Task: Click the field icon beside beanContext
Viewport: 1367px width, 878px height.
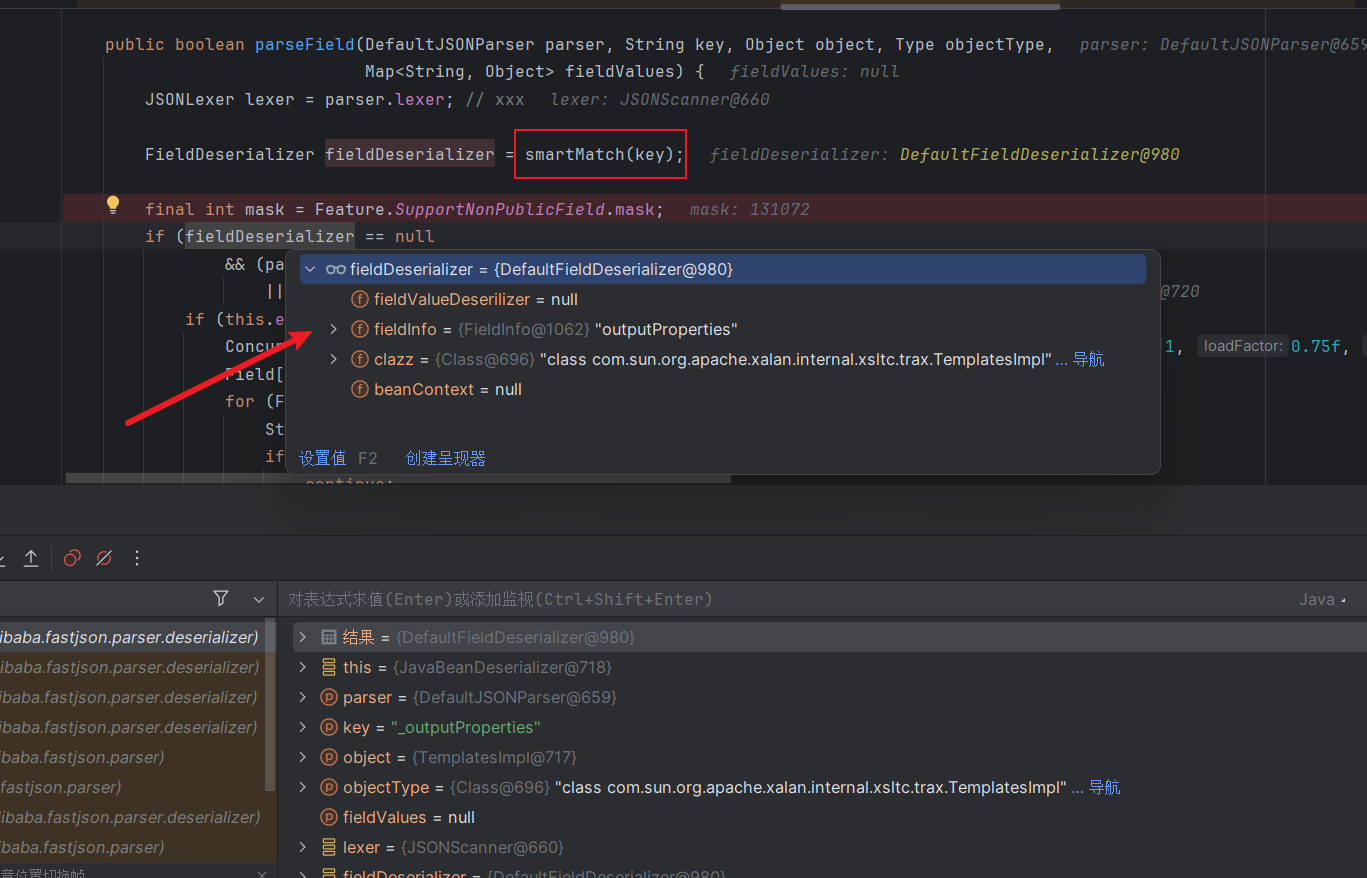Action: pyautogui.click(x=360, y=389)
